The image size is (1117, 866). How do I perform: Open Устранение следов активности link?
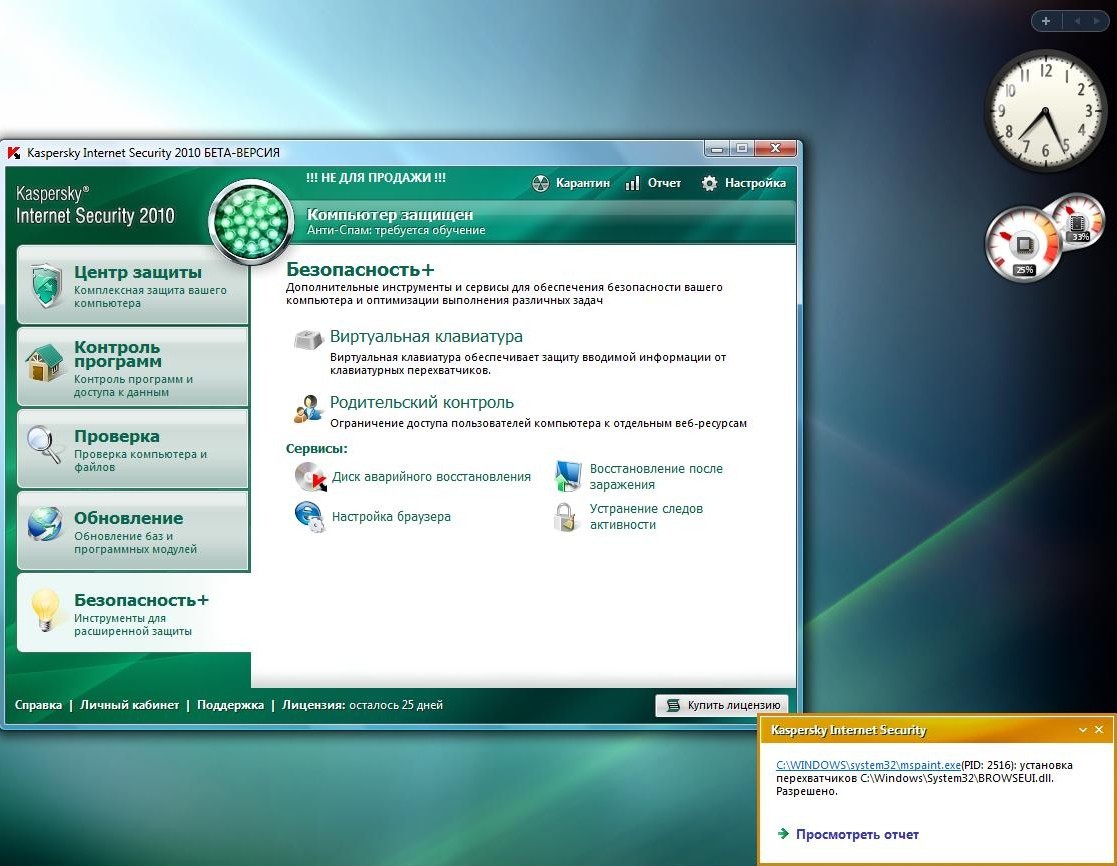(646, 516)
